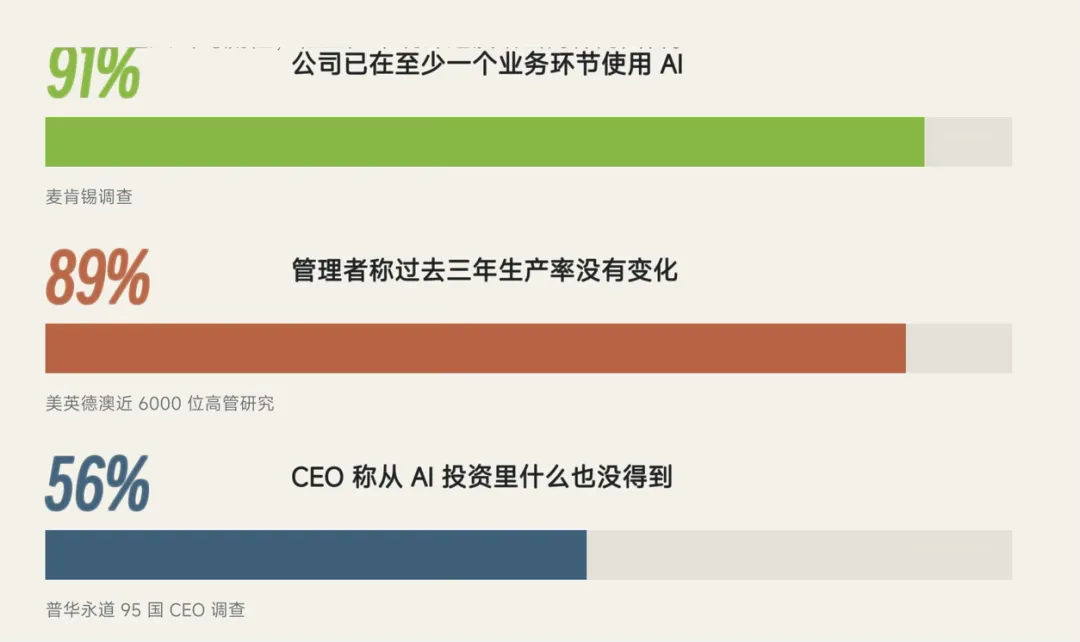Image resolution: width=1080 pixels, height=642 pixels.
Task: Click the unfilled remainder of the orange bar
Action: coord(959,349)
